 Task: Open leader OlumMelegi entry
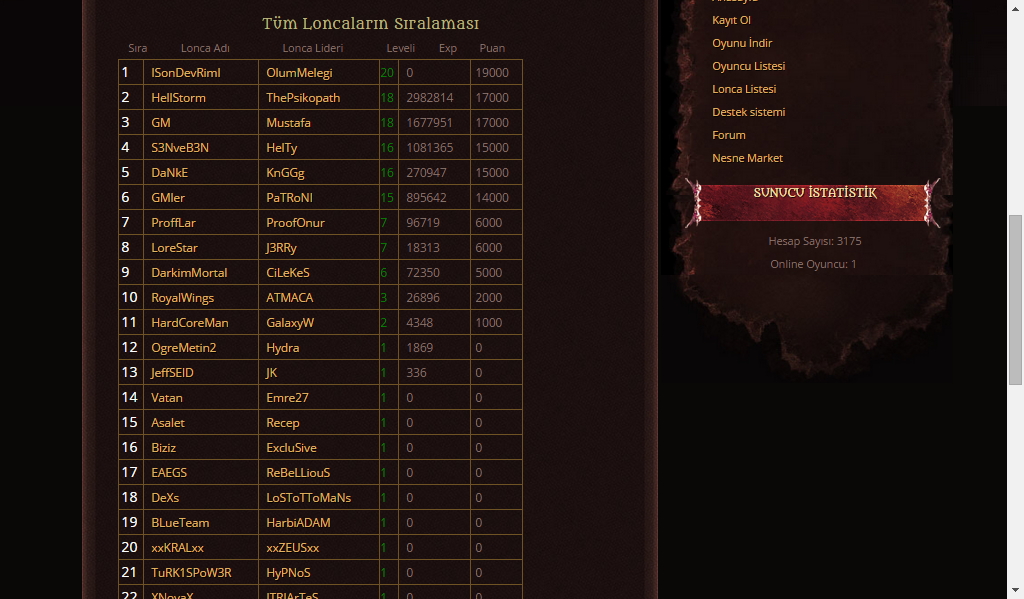coord(299,73)
